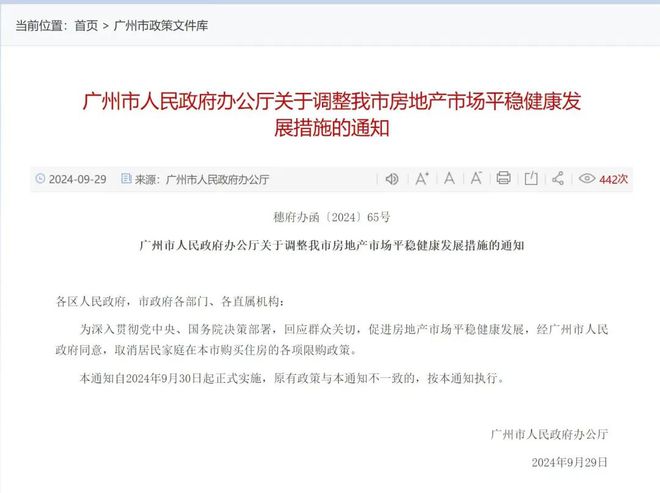Click the 首页 breadcrumb link
660x493 pixels.
[86, 26]
